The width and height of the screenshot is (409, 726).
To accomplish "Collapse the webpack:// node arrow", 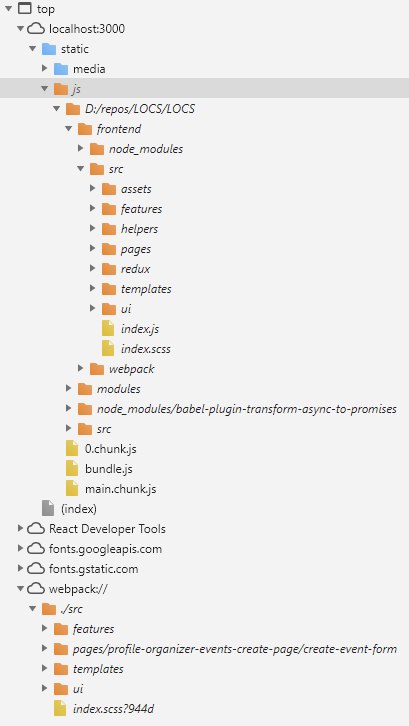I will point(20,588).
